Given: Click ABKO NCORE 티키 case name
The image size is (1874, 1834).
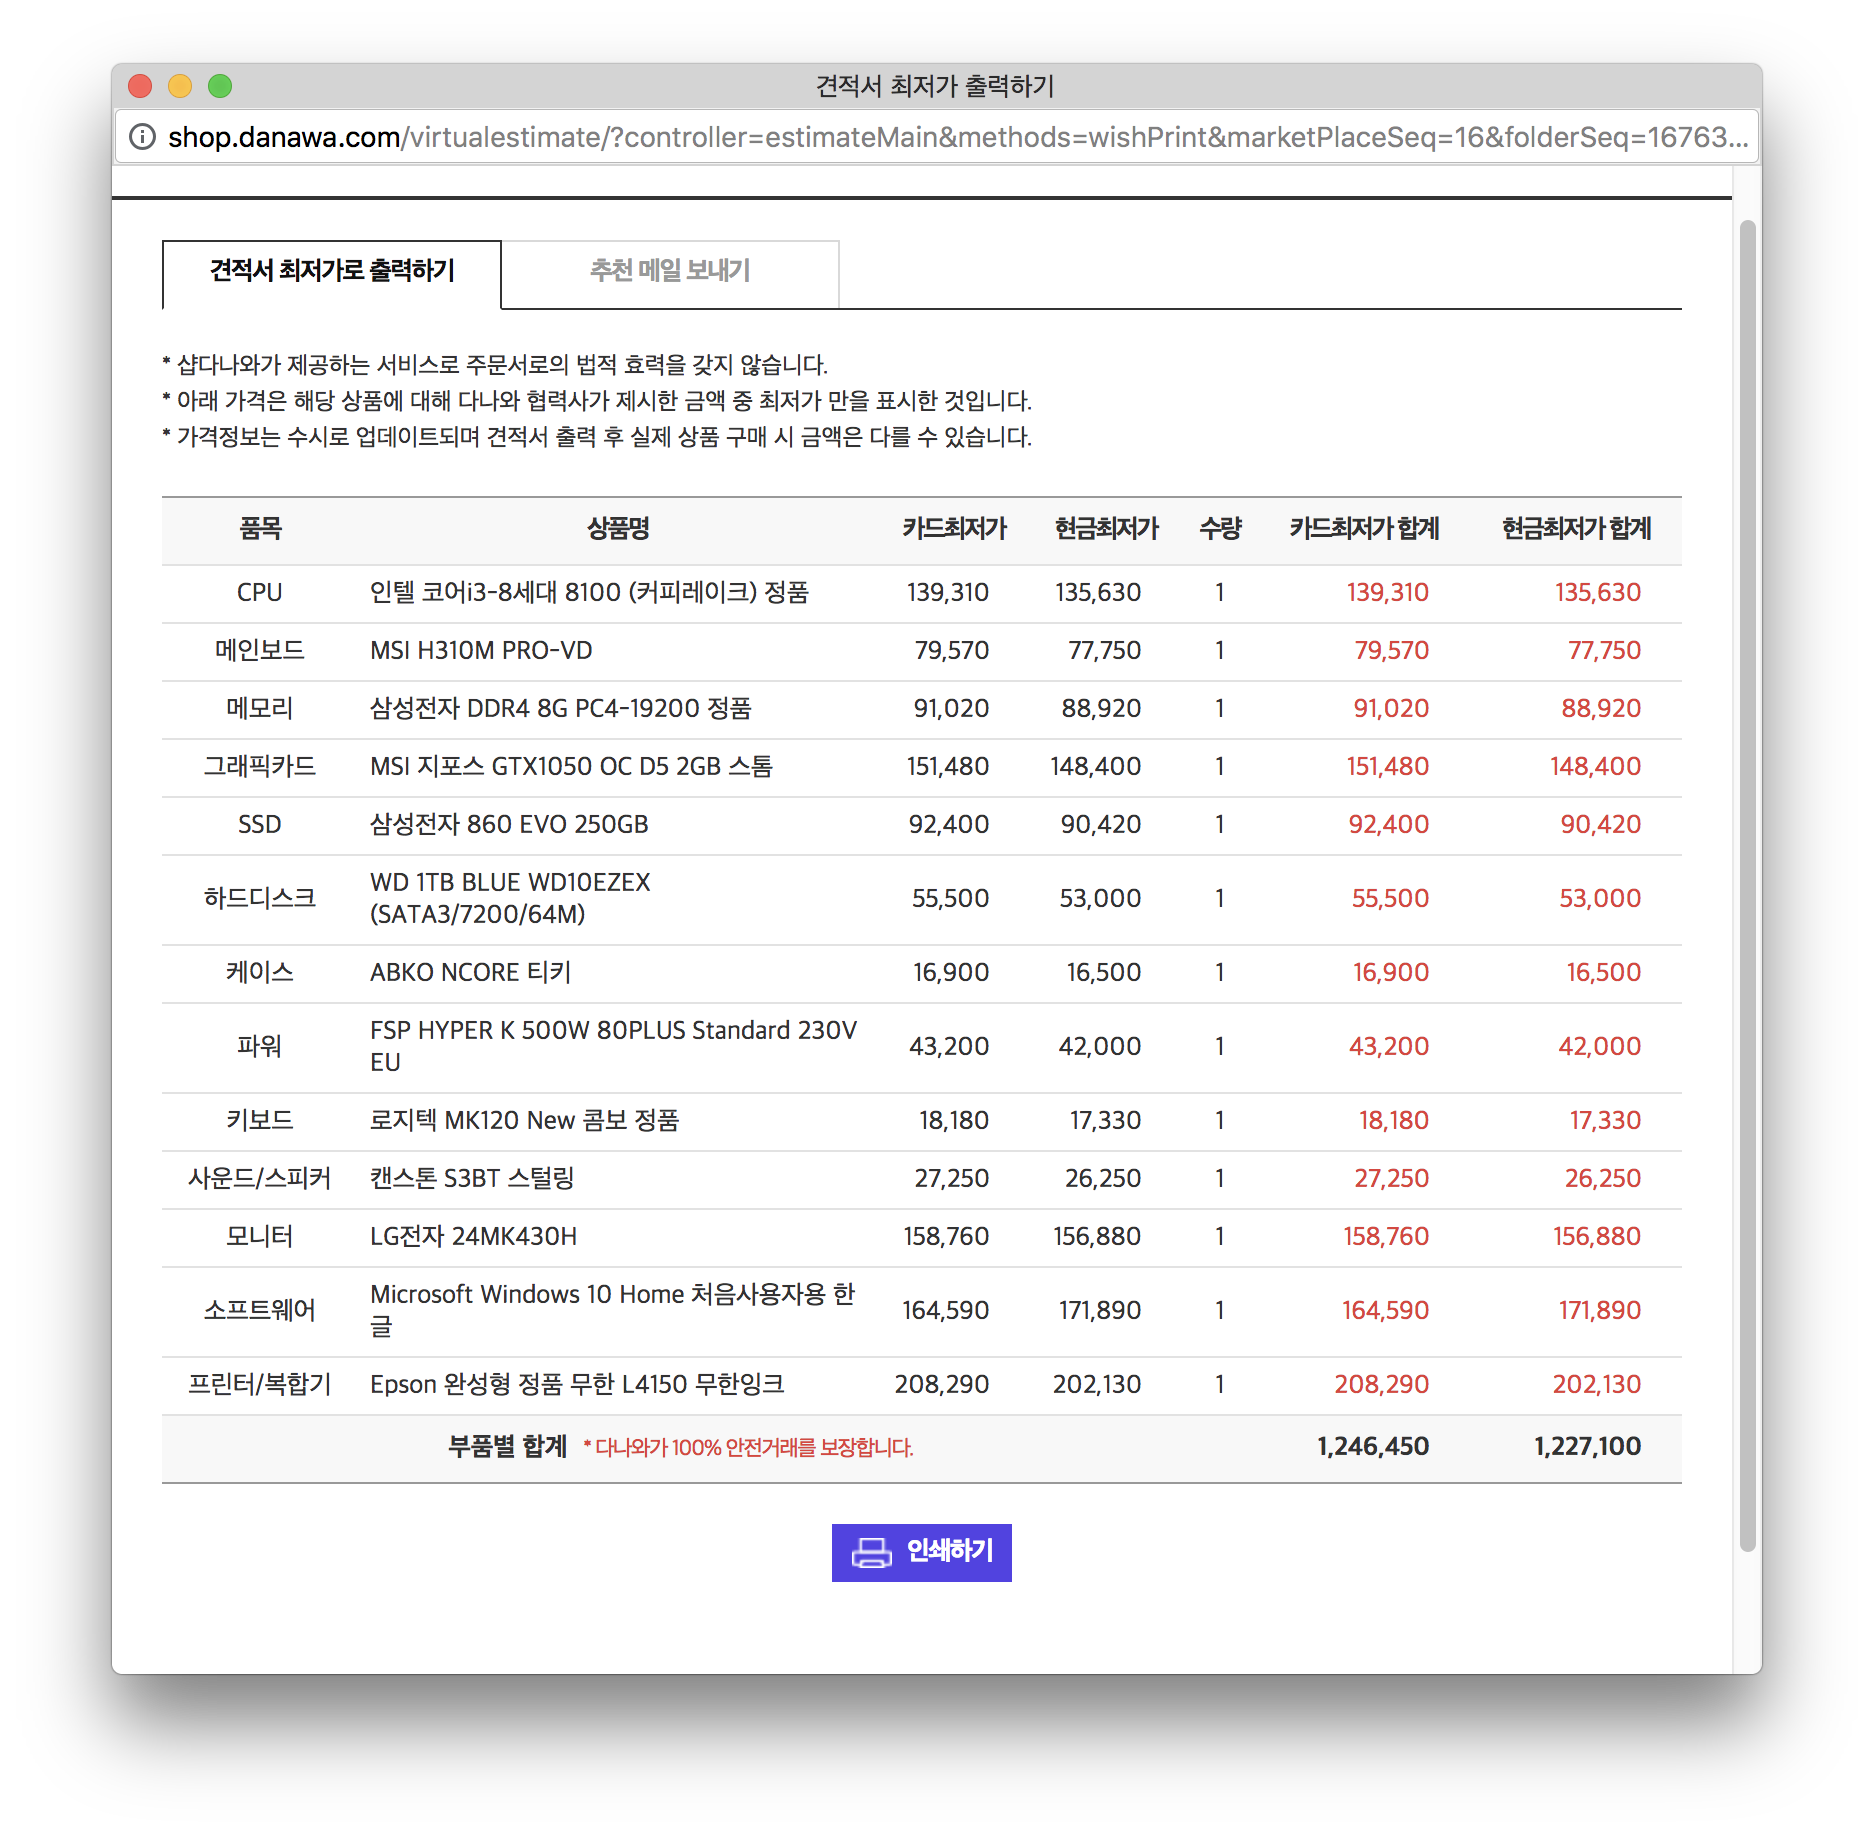Looking at the screenshot, I should click(x=470, y=972).
